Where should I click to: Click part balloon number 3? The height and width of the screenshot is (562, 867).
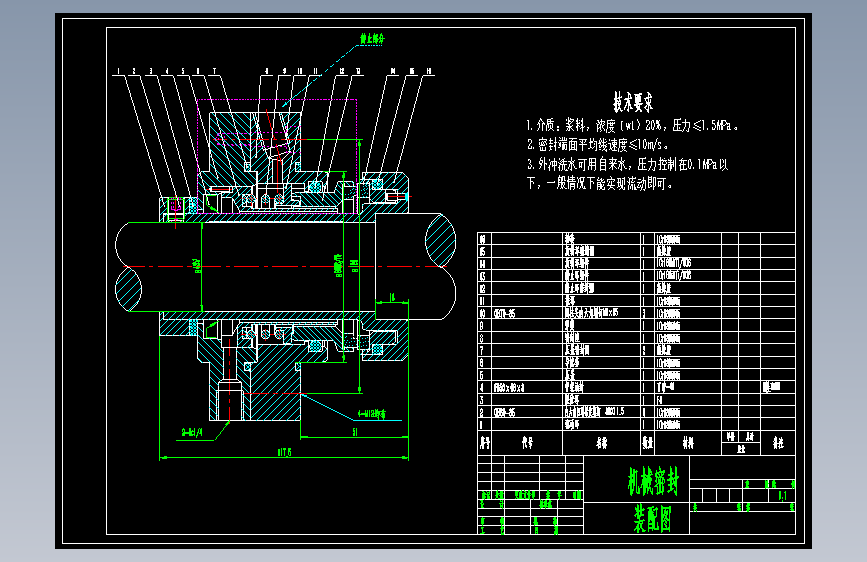[x=150, y=71]
